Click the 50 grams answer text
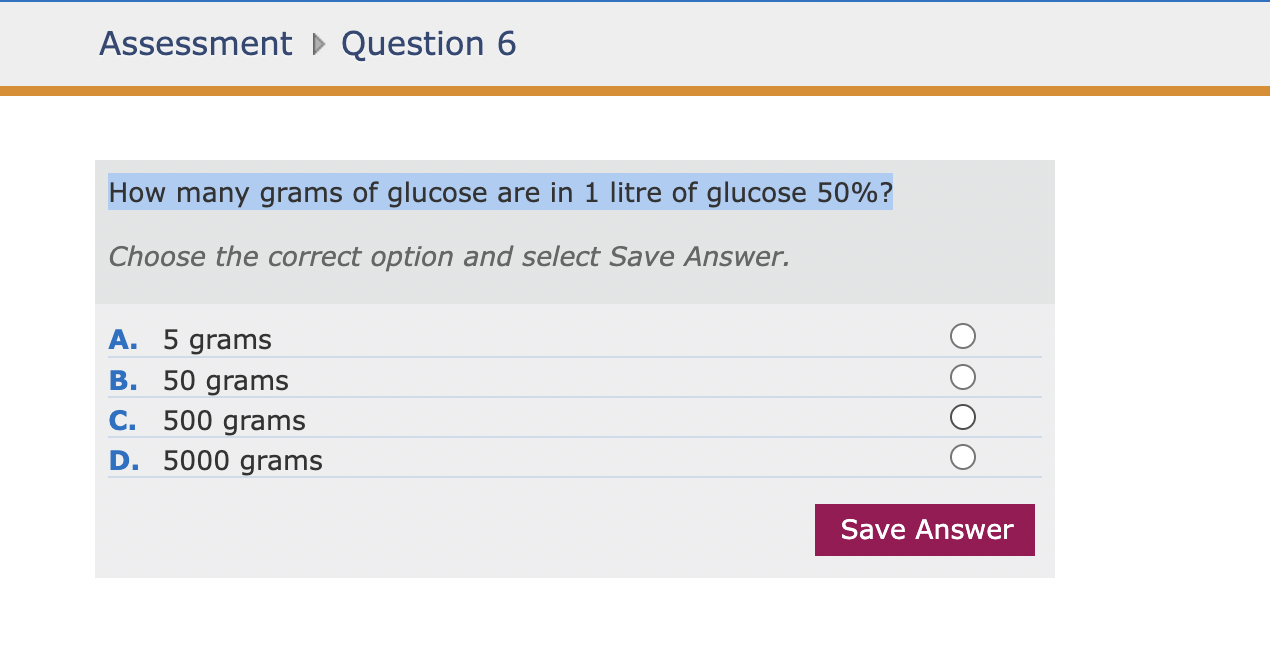This screenshot has height=653, width=1270. [x=226, y=381]
